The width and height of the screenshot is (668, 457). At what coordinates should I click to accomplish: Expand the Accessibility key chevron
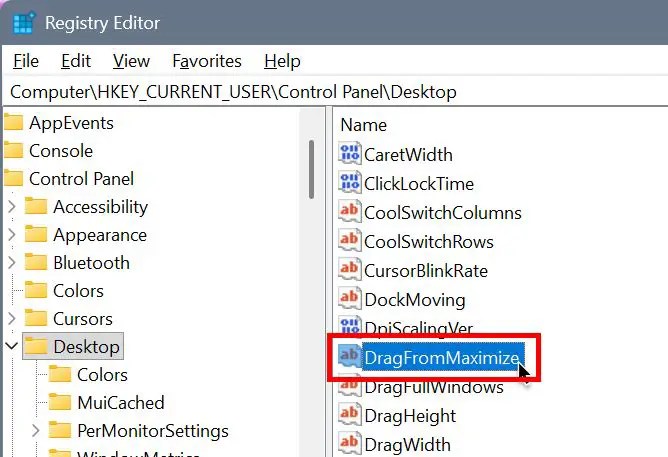point(12,207)
